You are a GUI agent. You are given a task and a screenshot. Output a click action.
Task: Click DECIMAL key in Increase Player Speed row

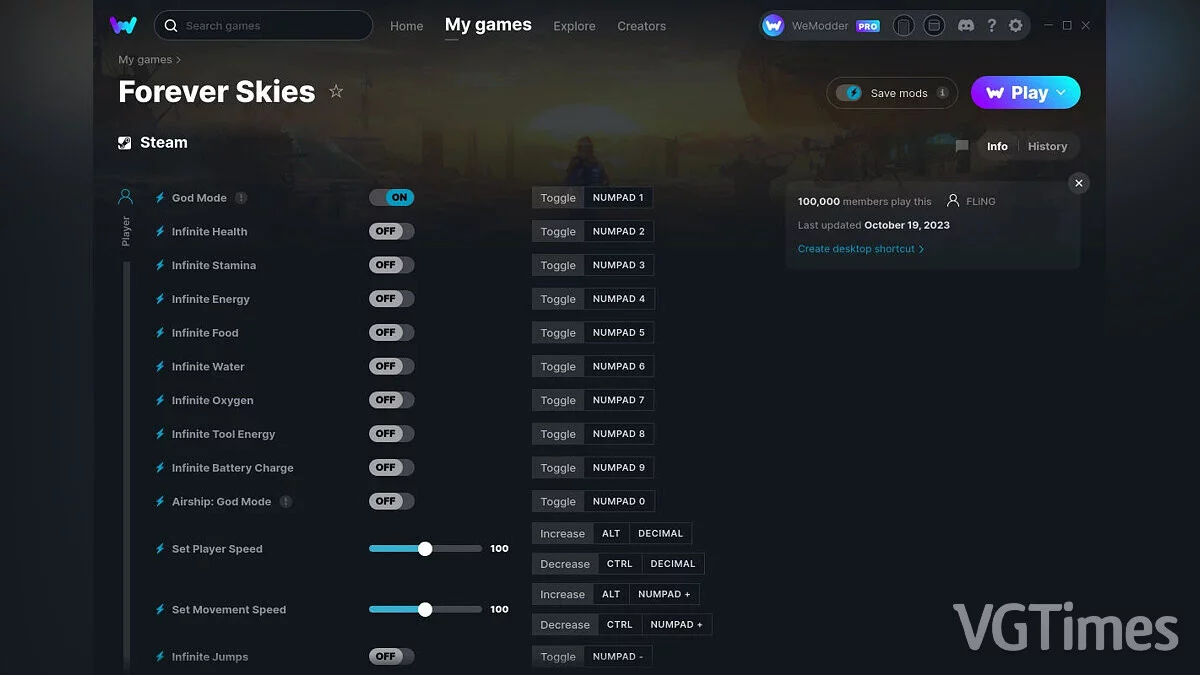pyautogui.click(x=660, y=533)
